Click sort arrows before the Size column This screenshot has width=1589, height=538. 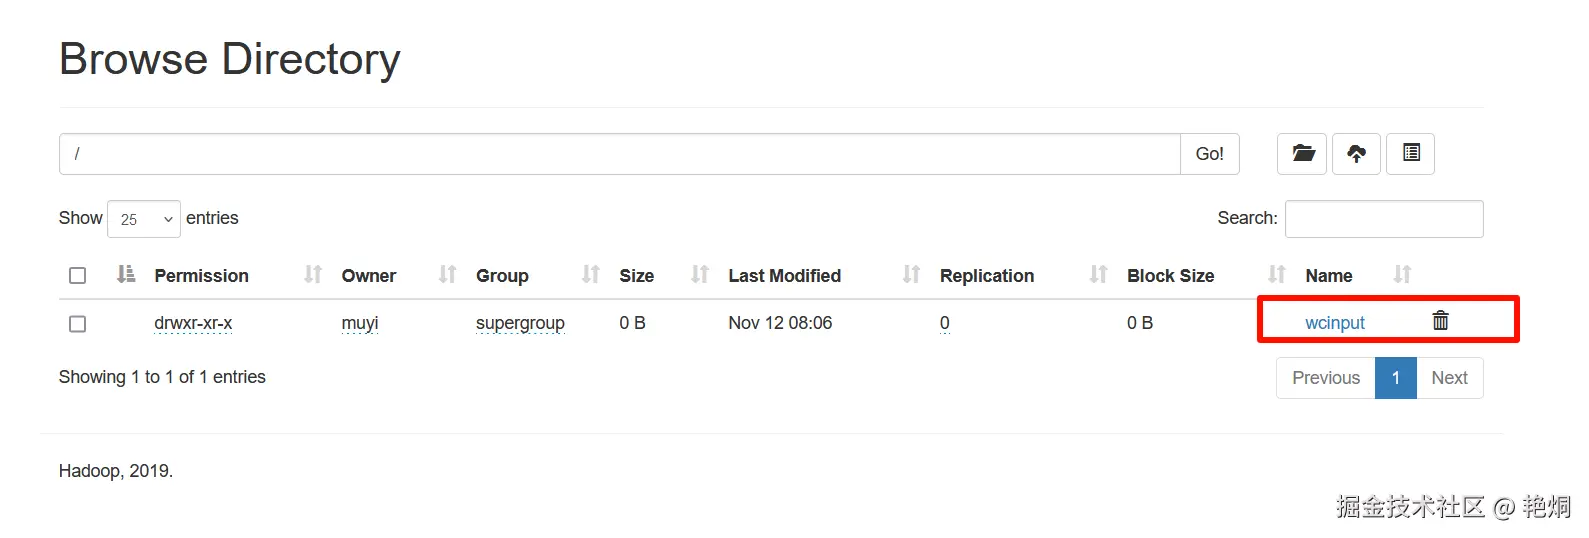591,275
